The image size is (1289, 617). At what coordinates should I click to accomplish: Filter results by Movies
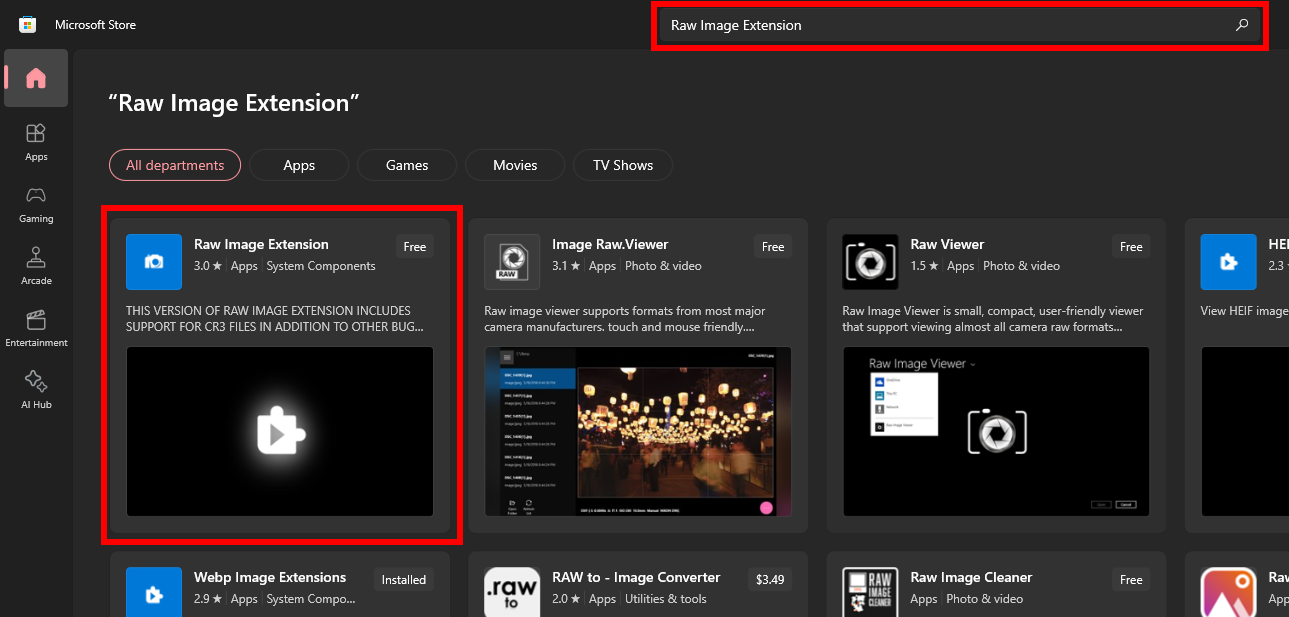coord(515,165)
